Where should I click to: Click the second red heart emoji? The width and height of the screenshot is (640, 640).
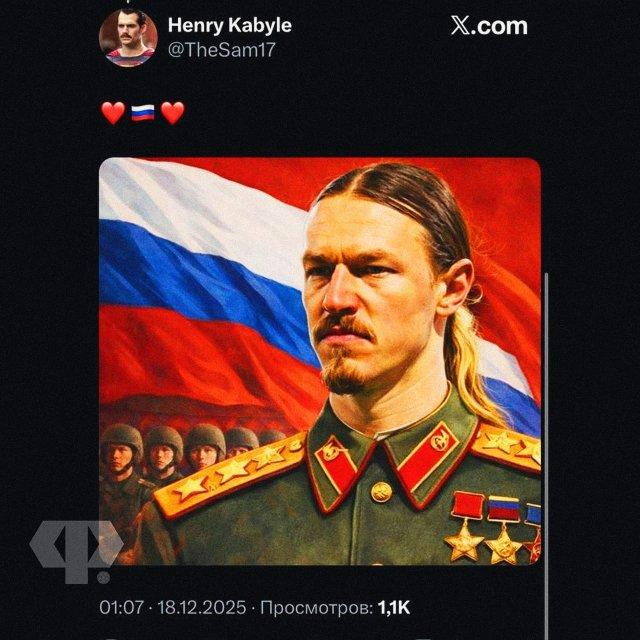pos(173,113)
